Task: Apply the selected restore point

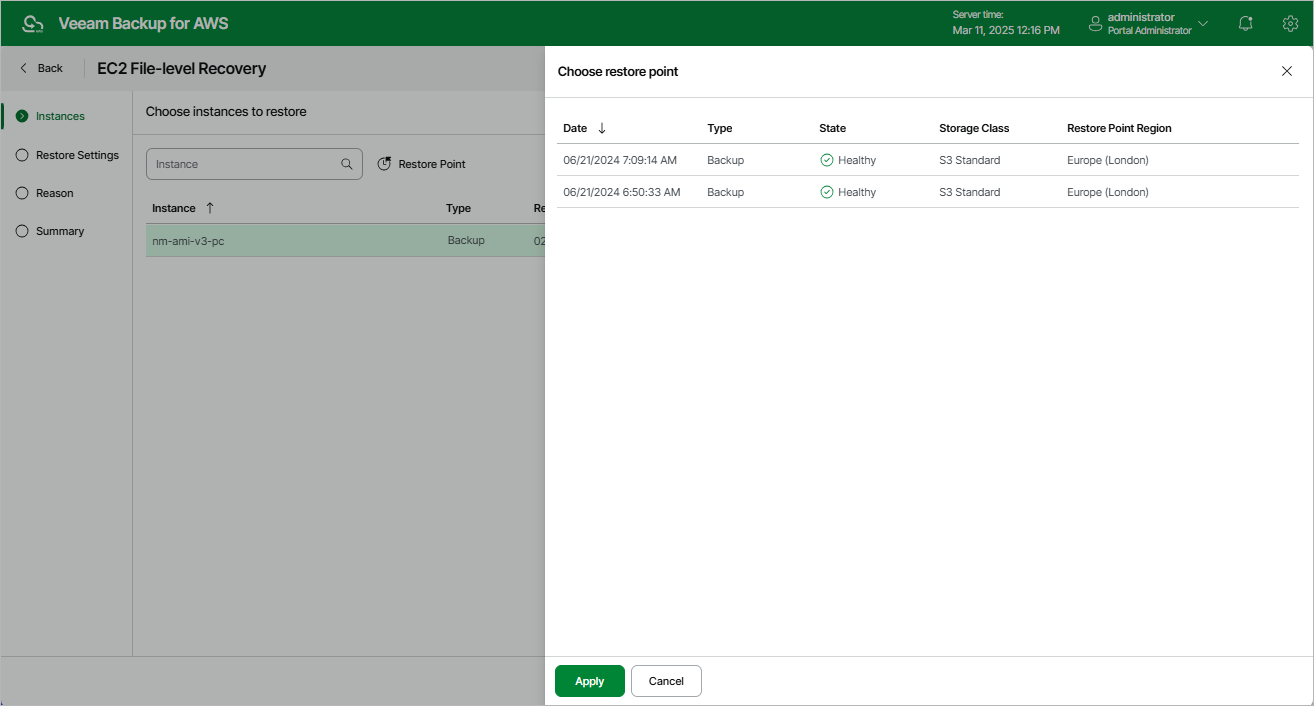Action: click(x=589, y=681)
